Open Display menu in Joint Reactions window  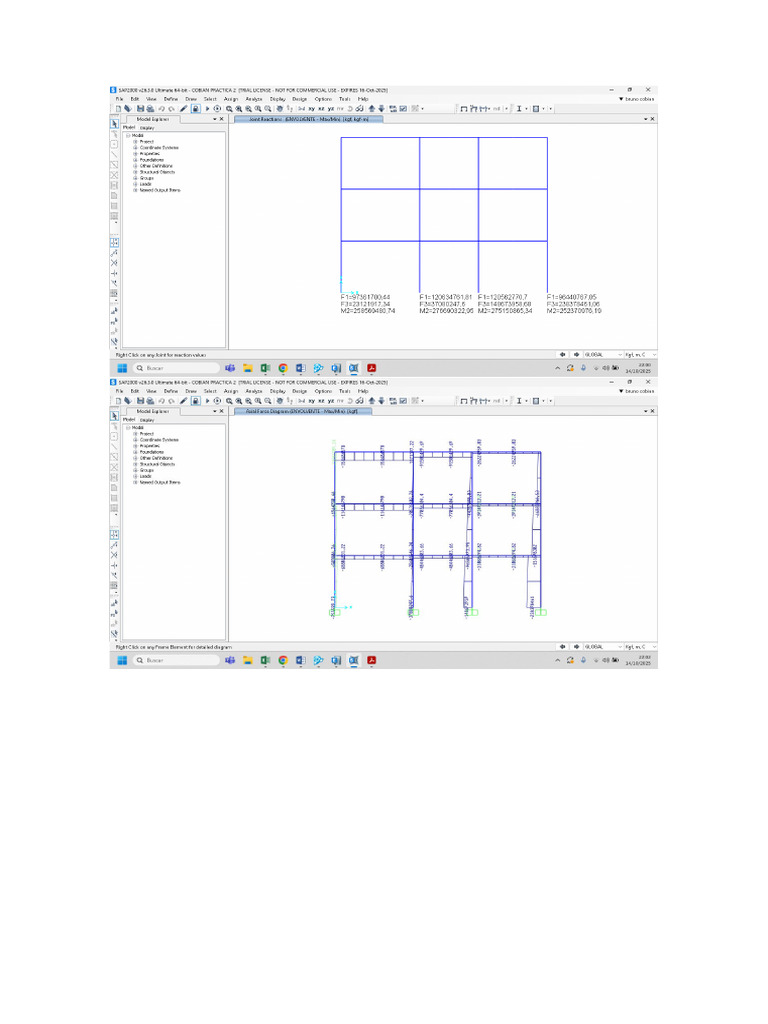pyautogui.click(x=278, y=99)
